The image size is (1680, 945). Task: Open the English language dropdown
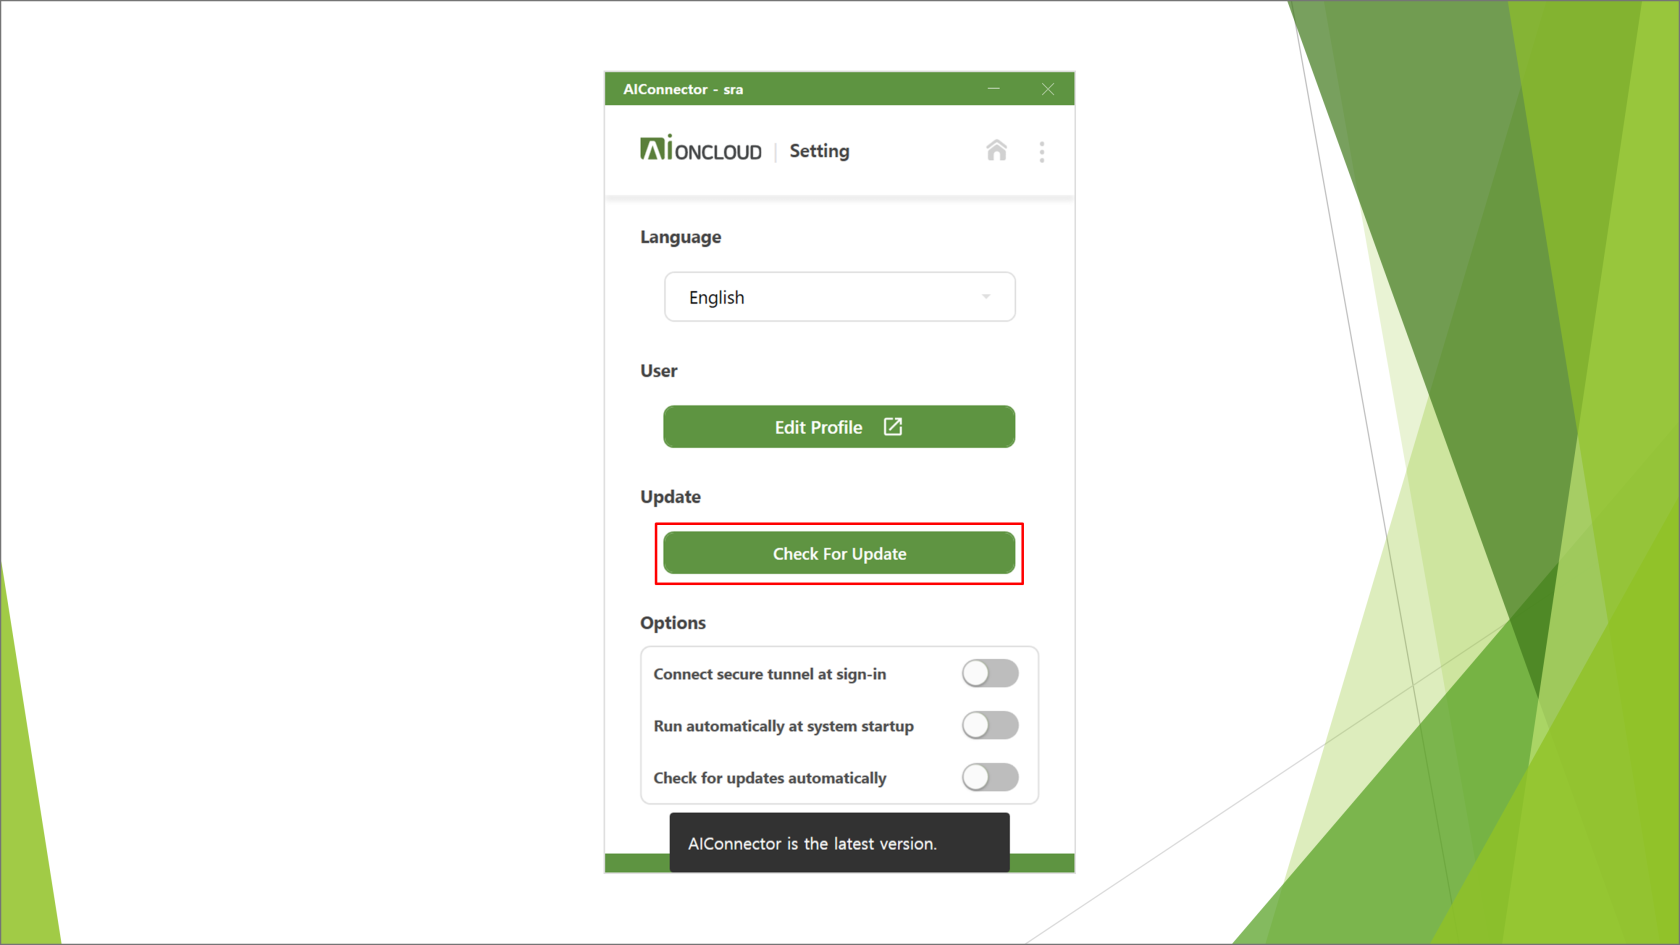point(840,297)
